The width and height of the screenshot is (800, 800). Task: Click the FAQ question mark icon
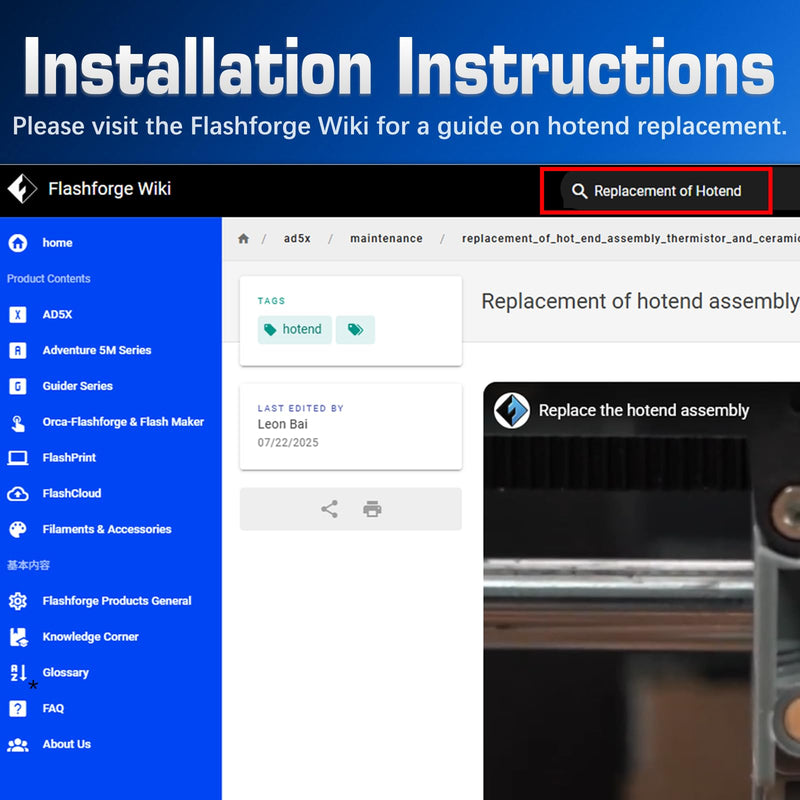tap(18, 708)
